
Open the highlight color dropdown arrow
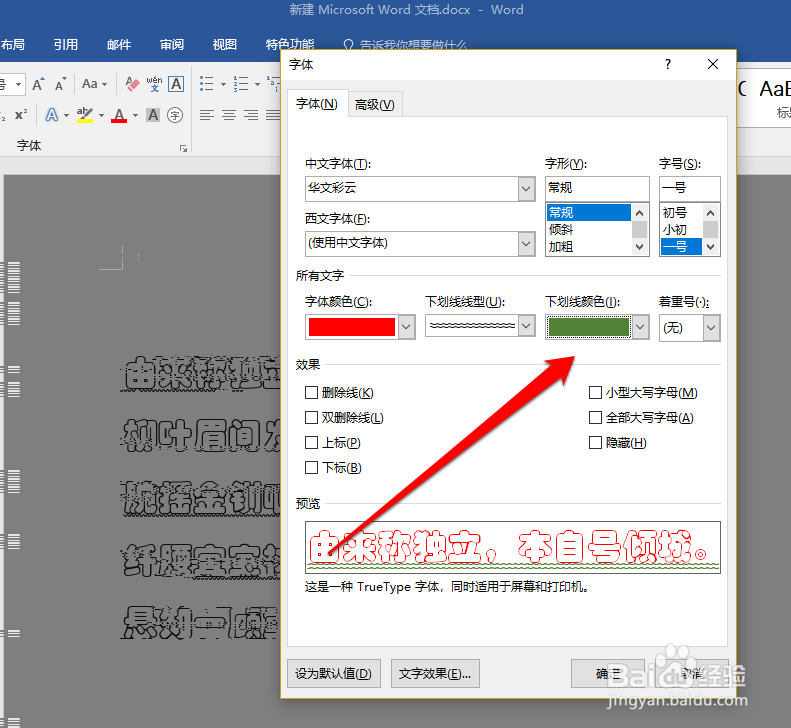tap(101, 116)
